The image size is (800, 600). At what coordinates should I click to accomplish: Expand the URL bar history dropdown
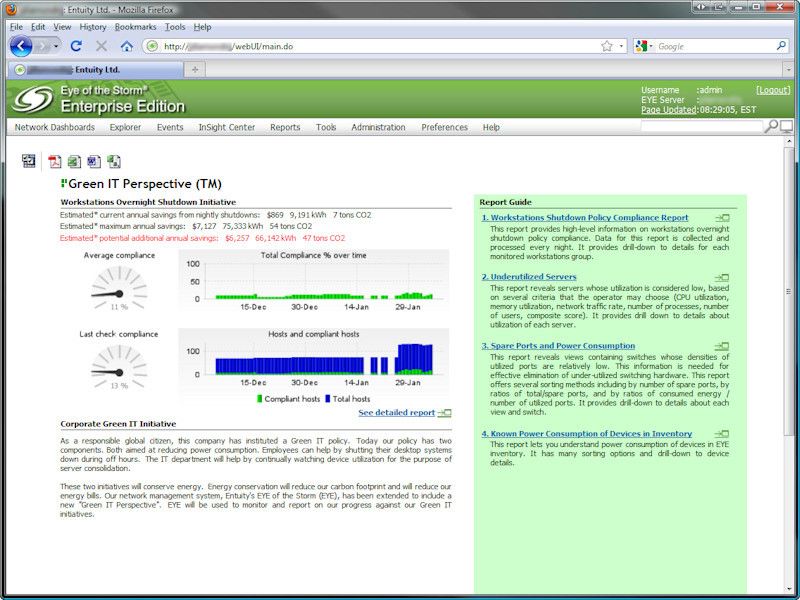click(x=621, y=46)
